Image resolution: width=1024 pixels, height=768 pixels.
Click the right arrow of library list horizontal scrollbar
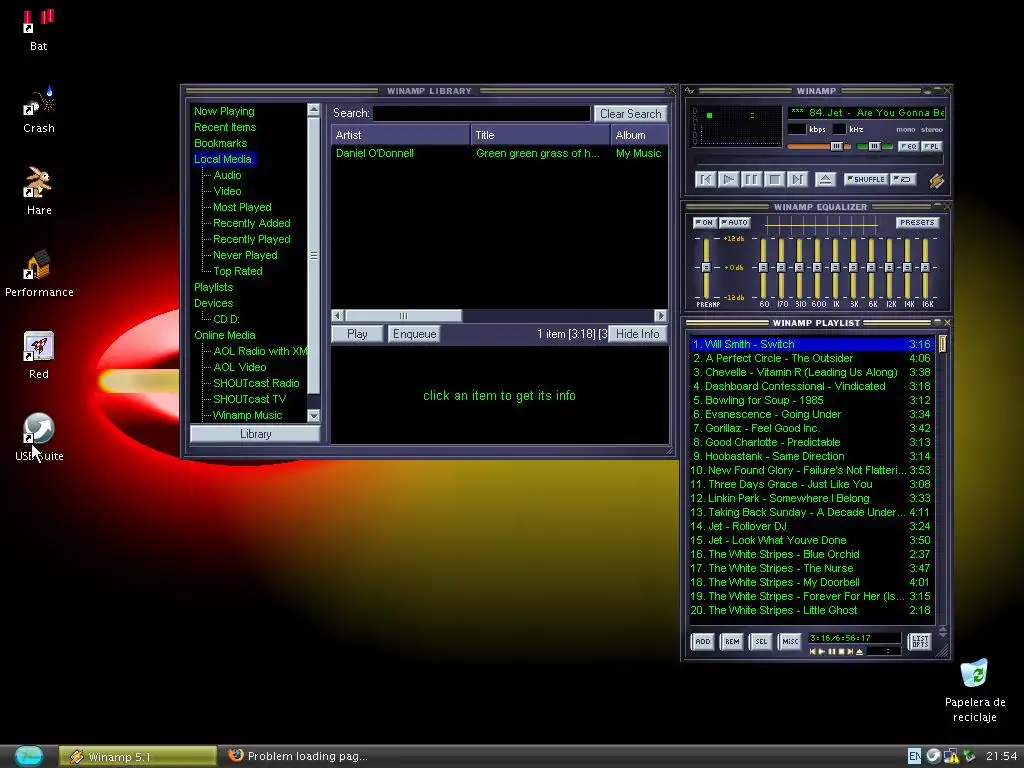tap(661, 315)
